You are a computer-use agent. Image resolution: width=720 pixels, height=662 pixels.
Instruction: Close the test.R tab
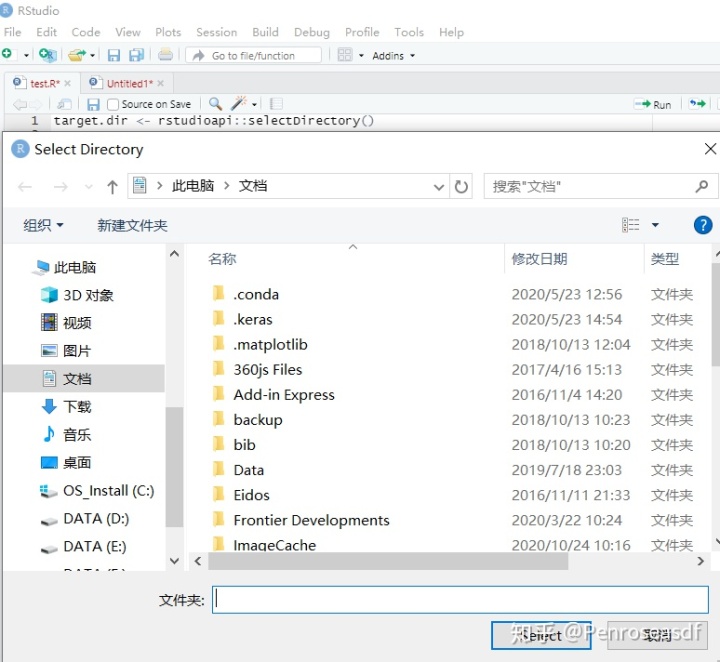pyautogui.click(x=68, y=83)
